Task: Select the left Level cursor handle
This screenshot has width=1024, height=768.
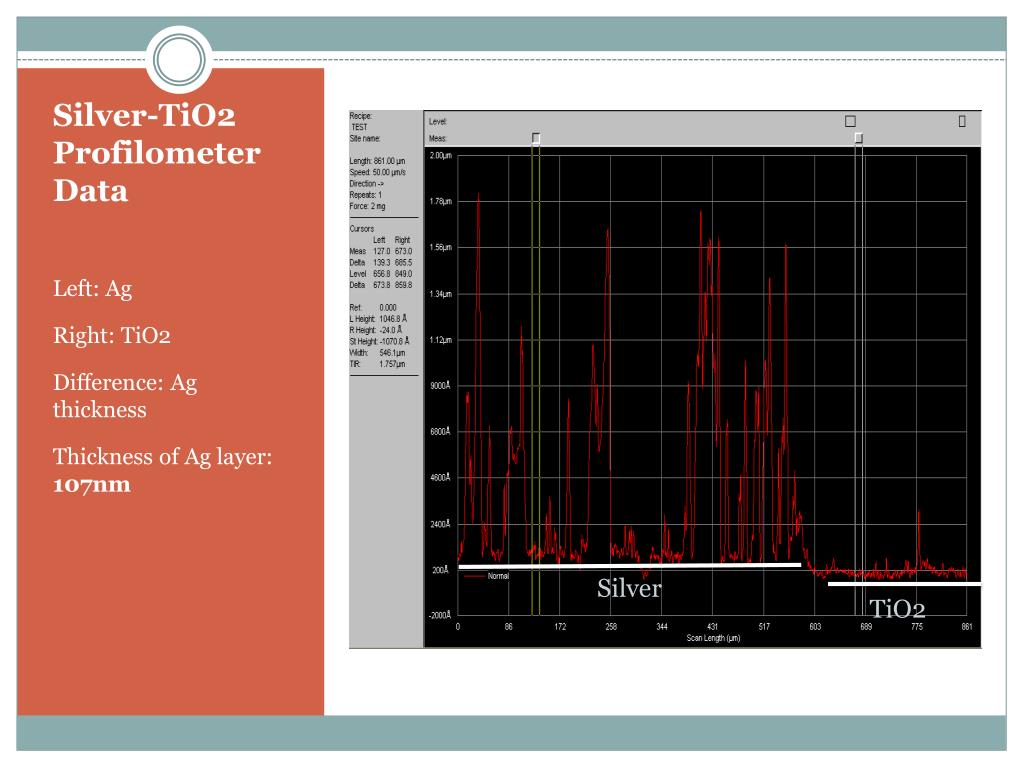Action: click(850, 121)
